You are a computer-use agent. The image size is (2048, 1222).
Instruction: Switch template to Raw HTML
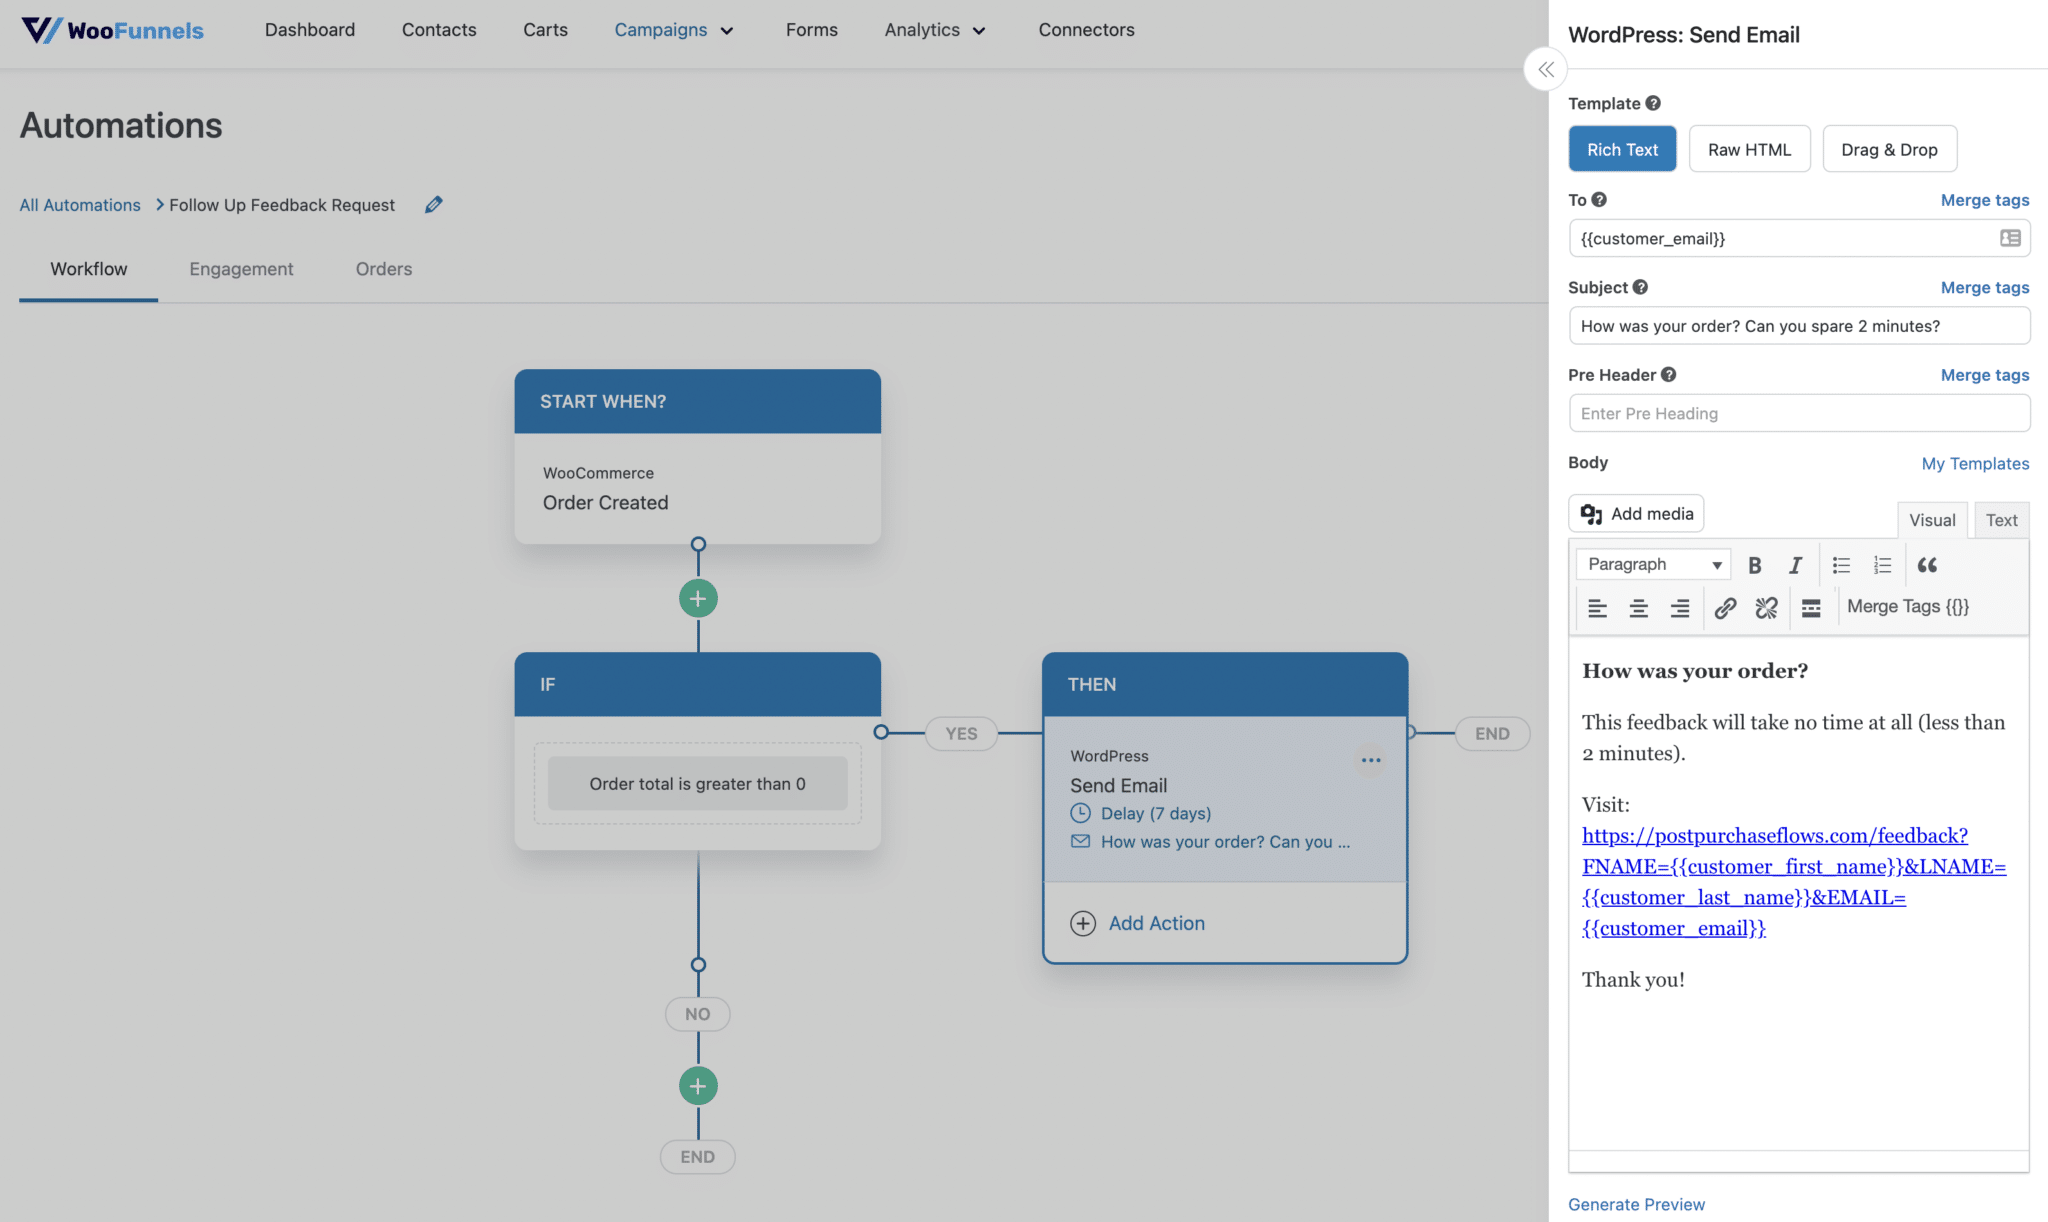pos(1749,149)
